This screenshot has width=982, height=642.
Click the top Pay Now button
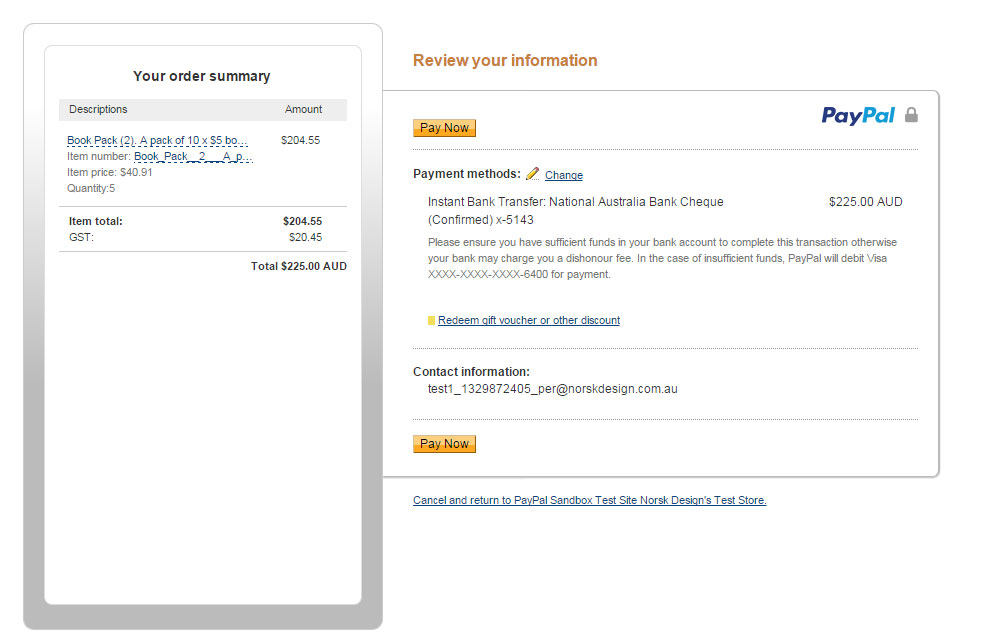click(x=444, y=128)
